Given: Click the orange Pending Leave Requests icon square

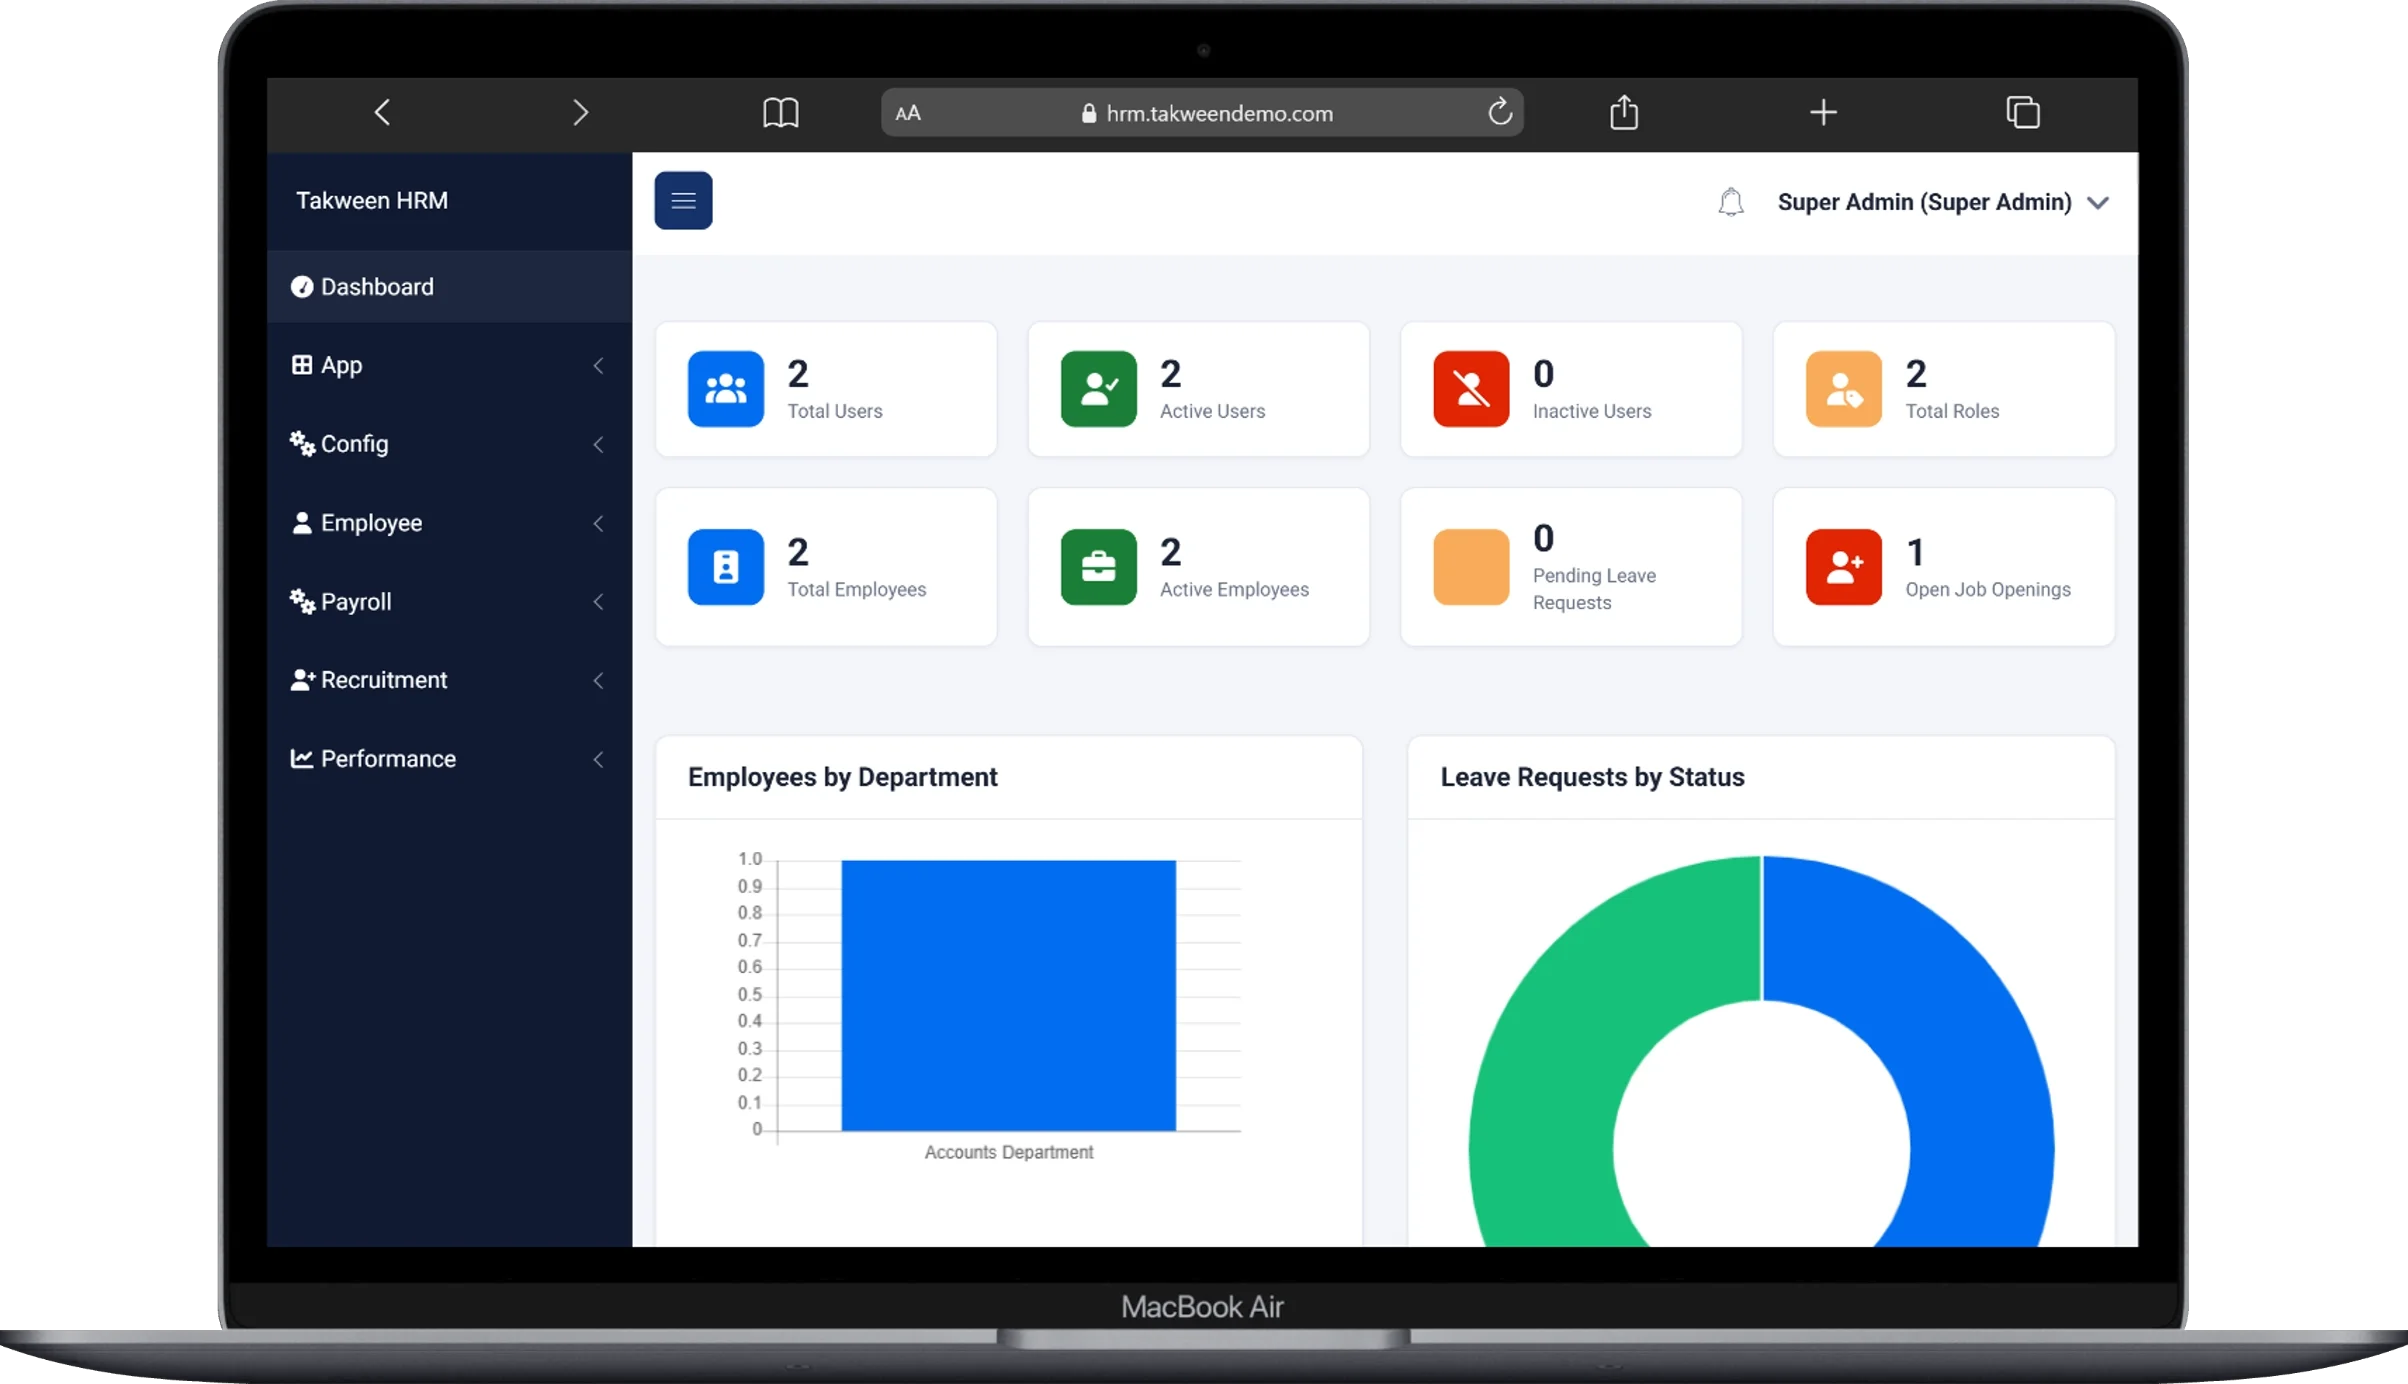Looking at the screenshot, I should coord(1470,567).
